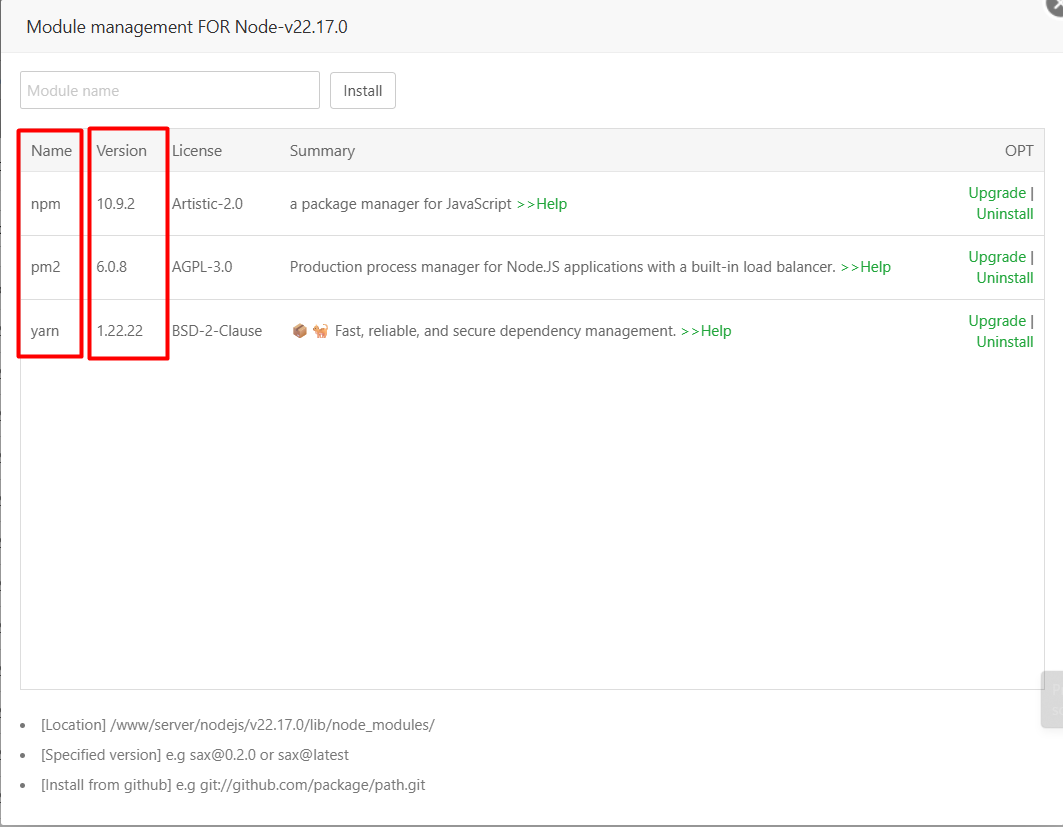Click the Name column header

(x=51, y=150)
